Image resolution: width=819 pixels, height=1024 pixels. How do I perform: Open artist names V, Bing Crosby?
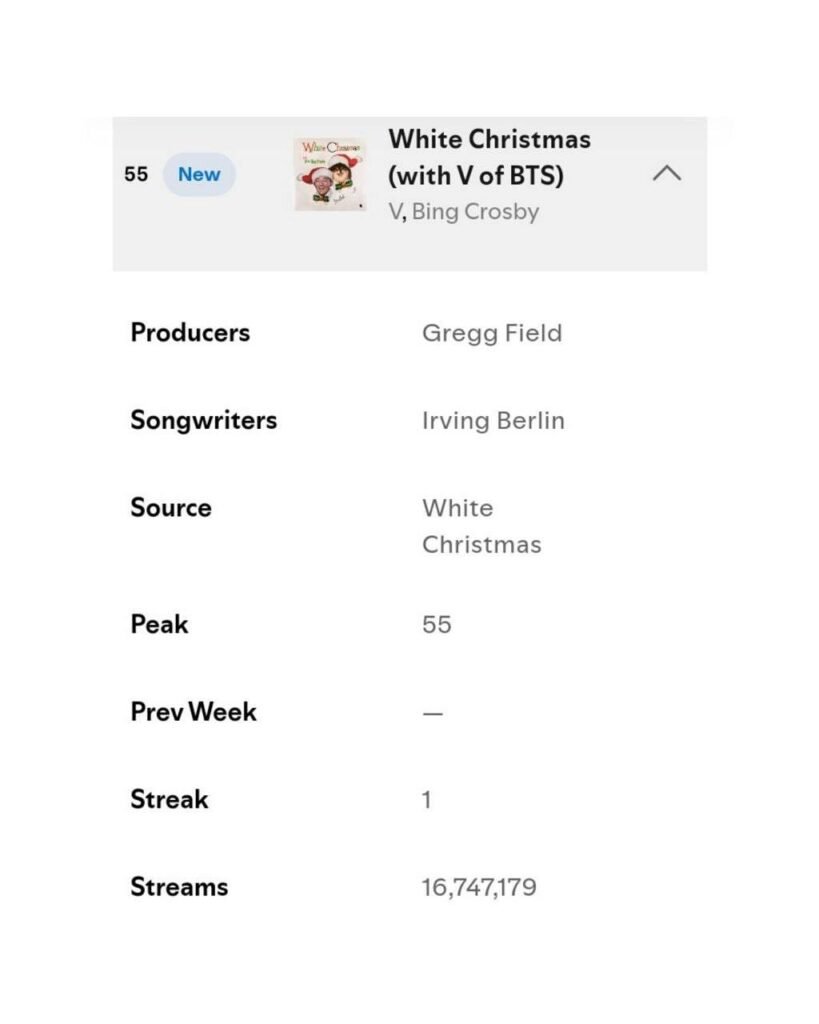(464, 212)
